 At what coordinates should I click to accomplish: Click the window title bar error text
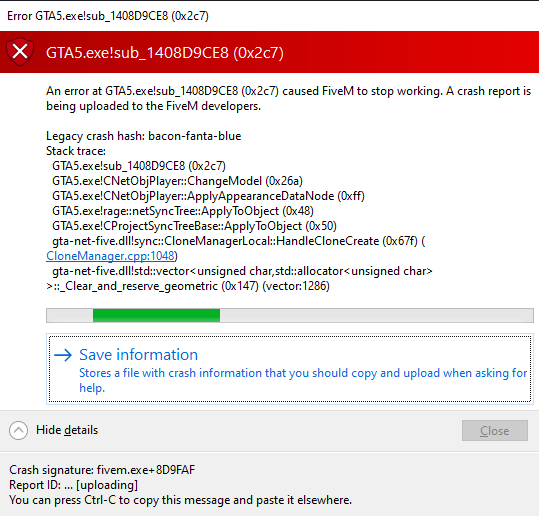click(108, 16)
